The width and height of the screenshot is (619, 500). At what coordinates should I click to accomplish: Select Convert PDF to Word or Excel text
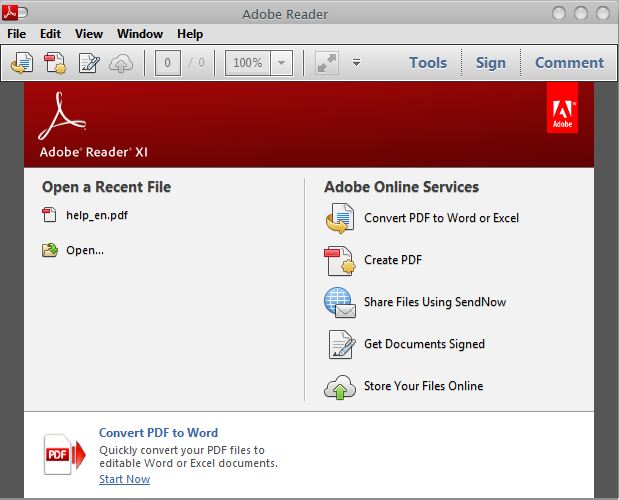tap(441, 218)
